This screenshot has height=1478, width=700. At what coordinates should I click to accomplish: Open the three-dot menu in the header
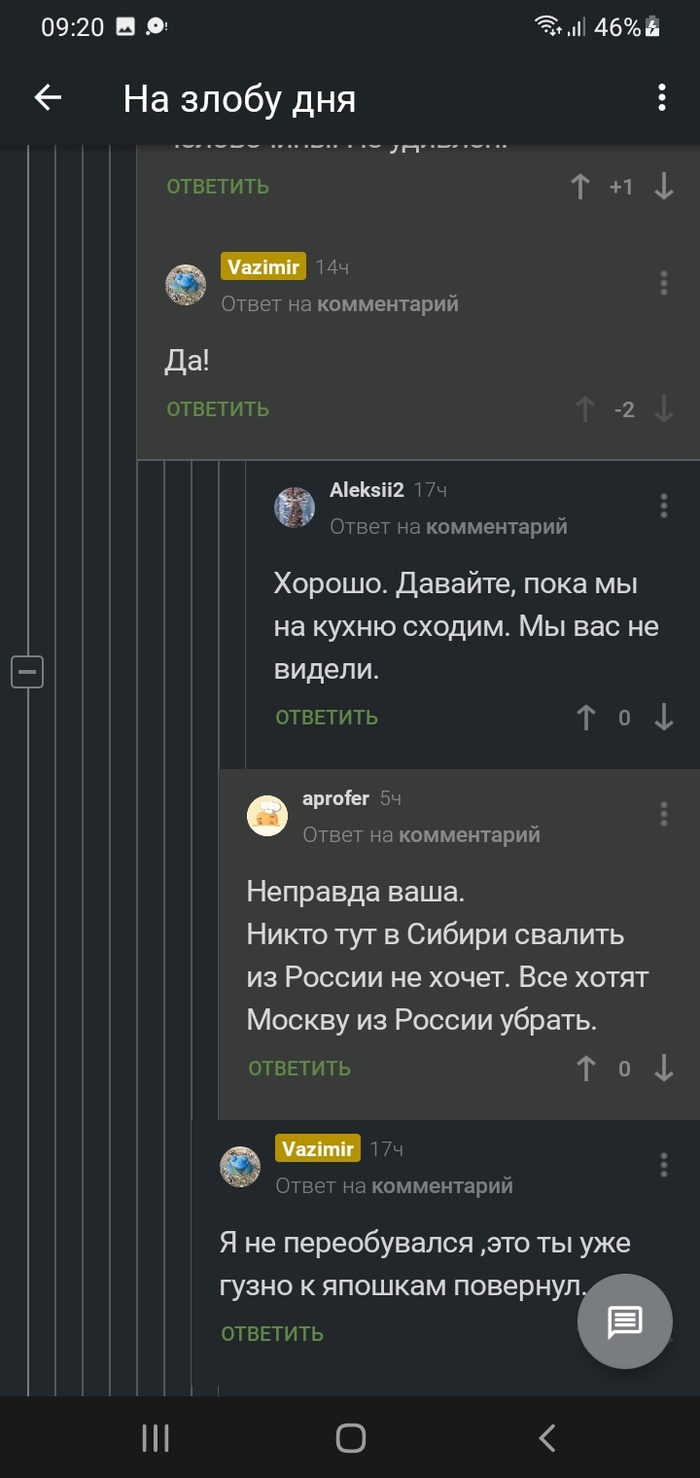[x=661, y=97]
